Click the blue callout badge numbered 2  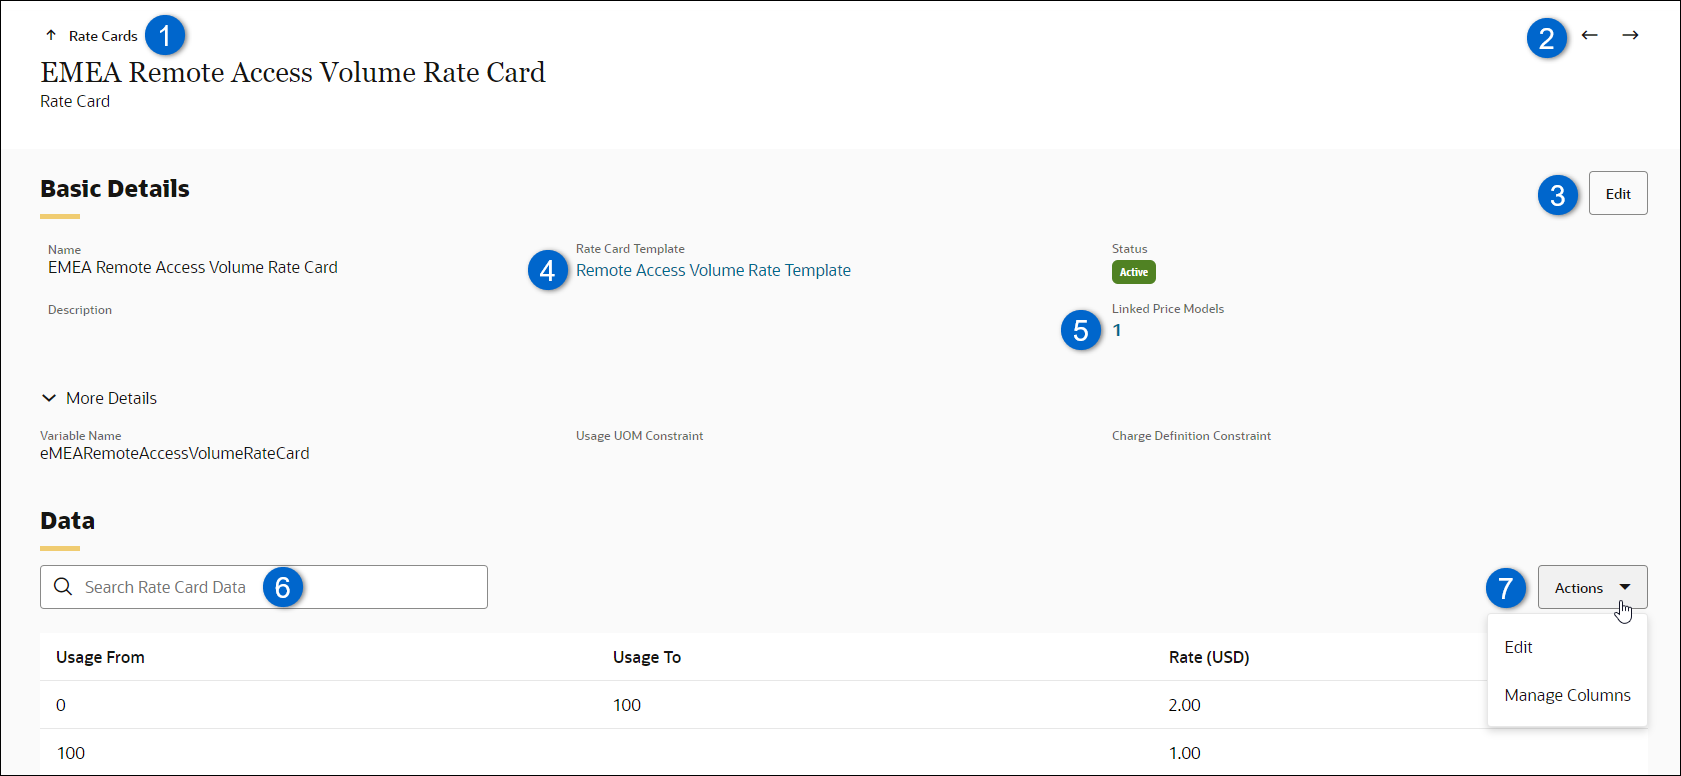(1546, 38)
